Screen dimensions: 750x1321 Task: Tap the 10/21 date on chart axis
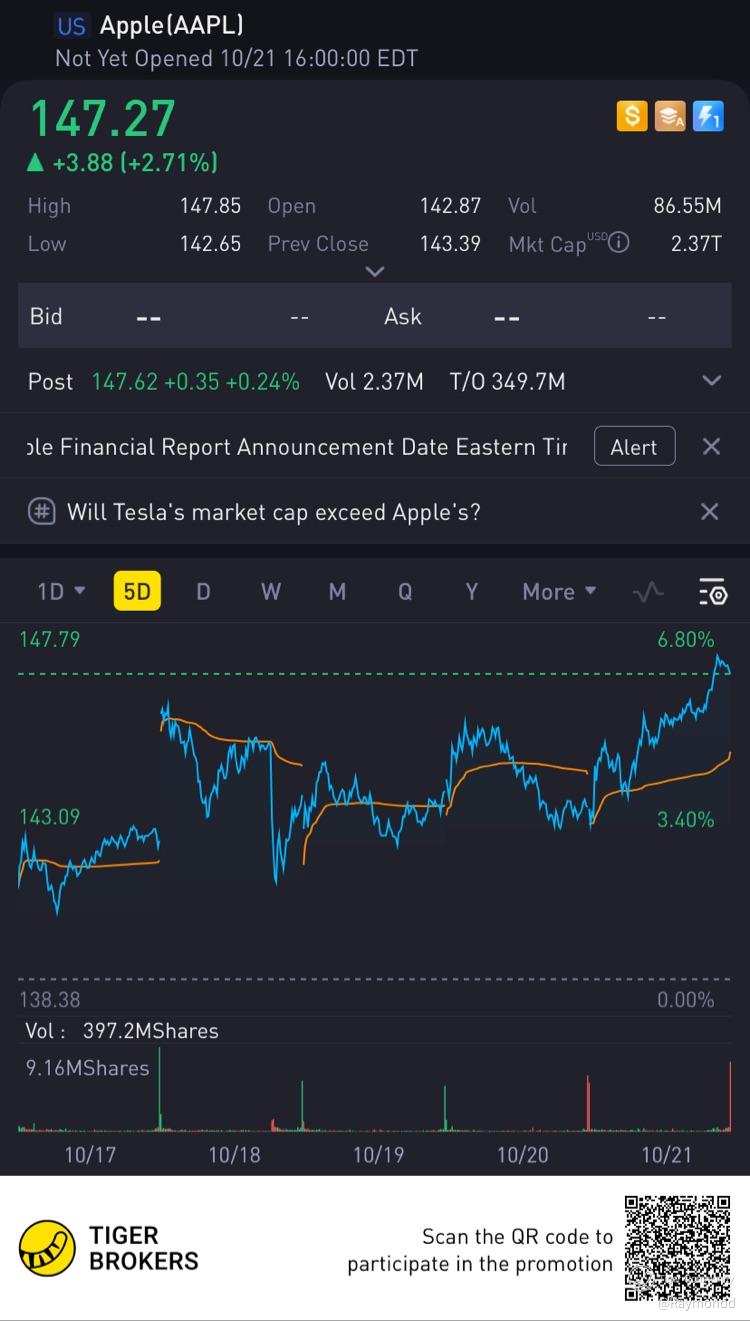[666, 1155]
